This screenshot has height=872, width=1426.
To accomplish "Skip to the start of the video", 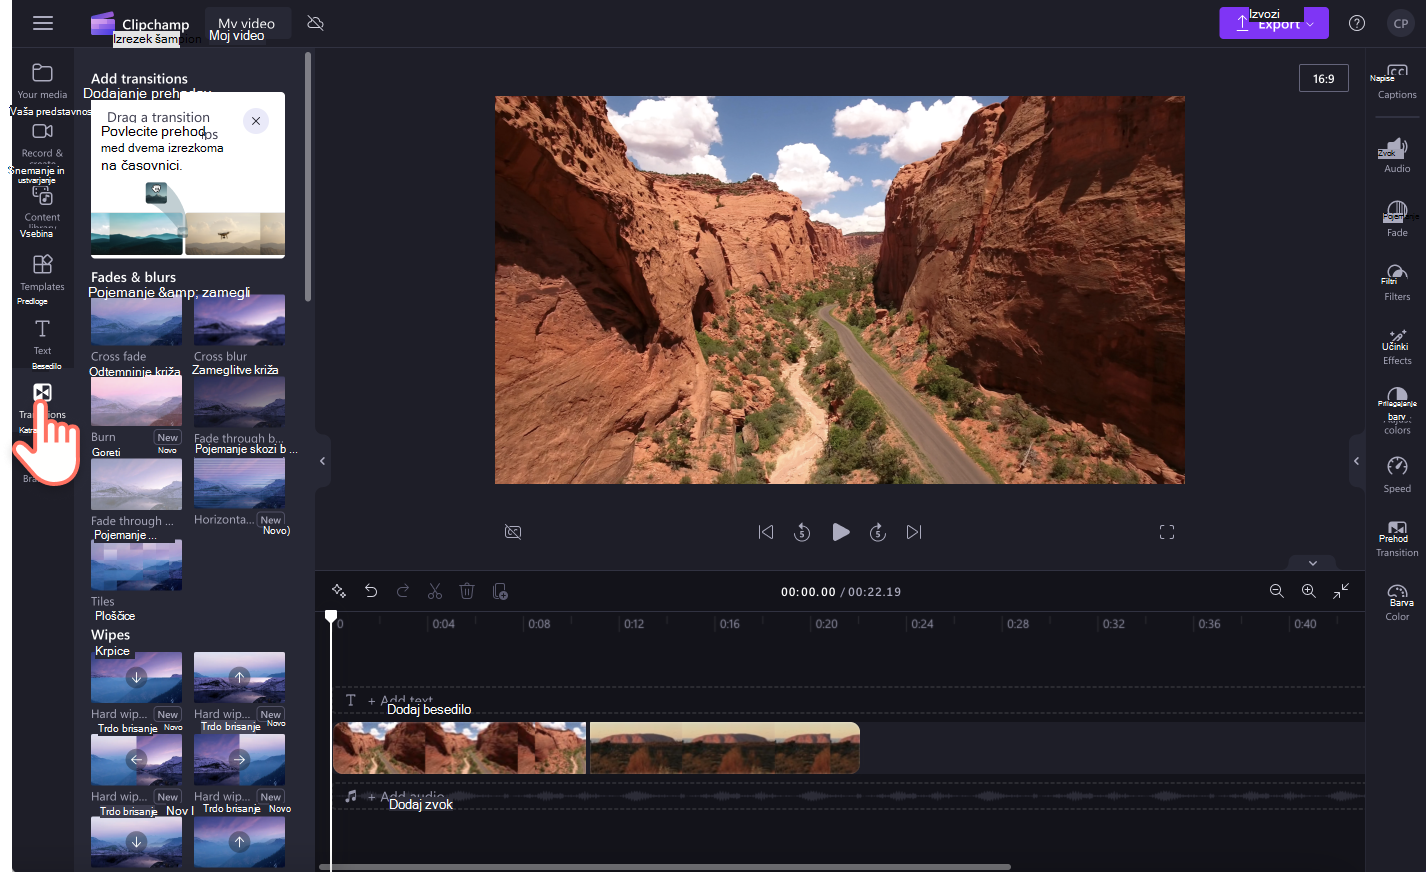I will point(766,532).
